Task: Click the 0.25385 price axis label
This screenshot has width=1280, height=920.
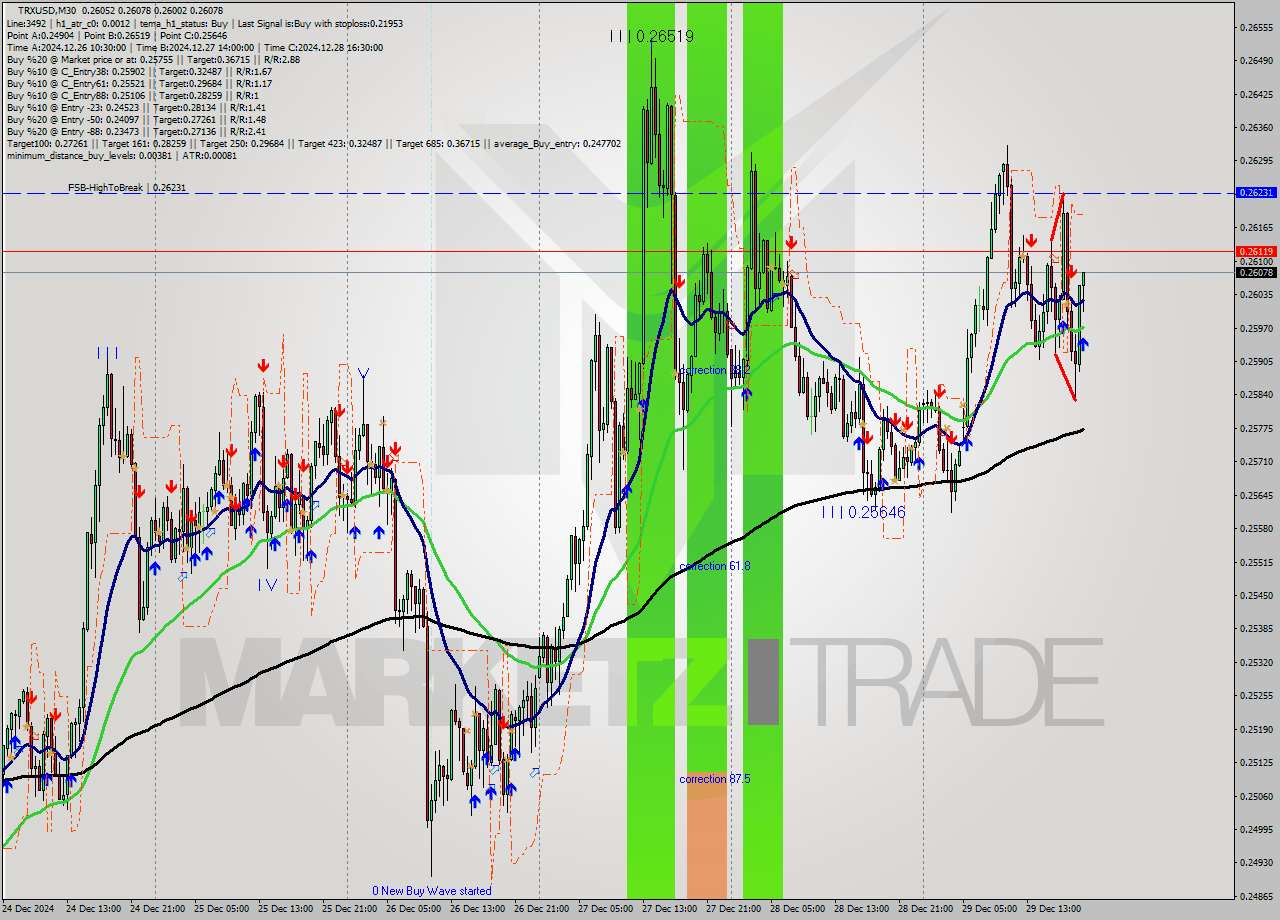Action: [x=1255, y=629]
